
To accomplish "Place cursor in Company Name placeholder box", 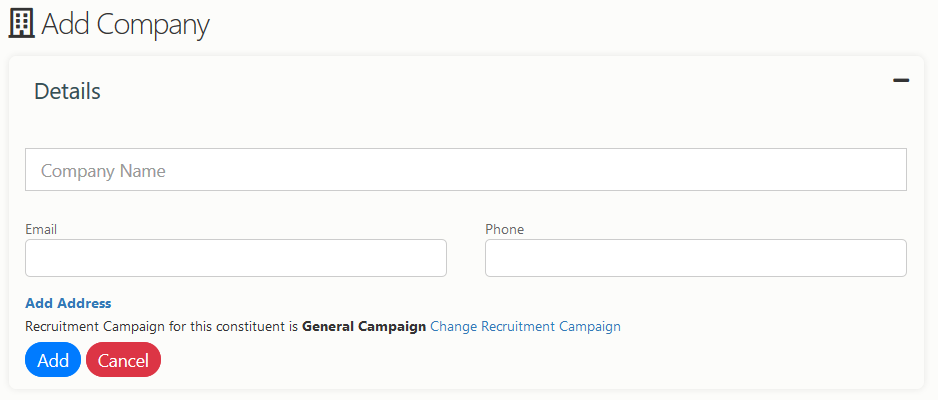I will (465, 170).
